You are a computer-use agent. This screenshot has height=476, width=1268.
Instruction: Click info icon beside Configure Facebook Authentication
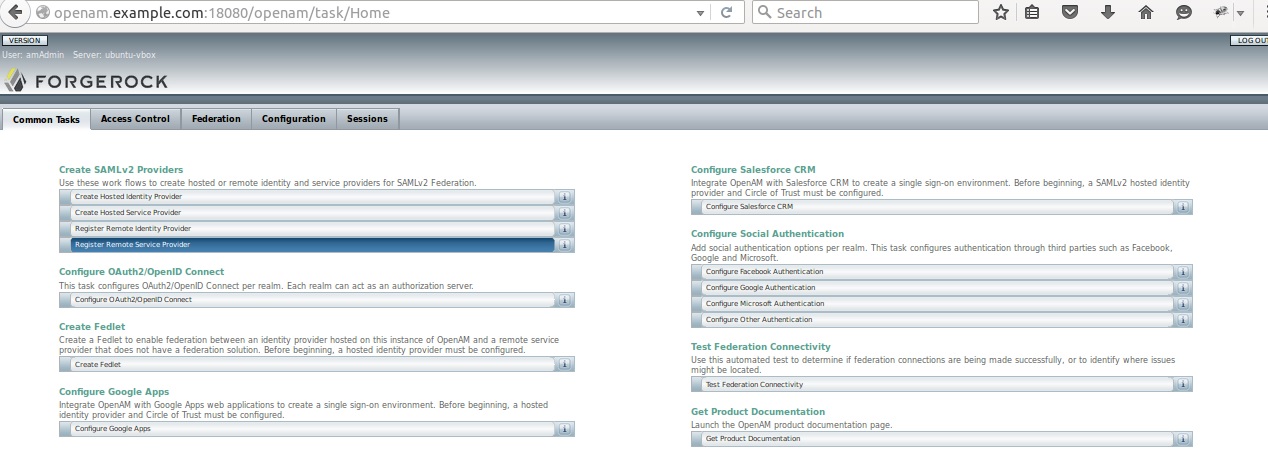tap(1182, 272)
